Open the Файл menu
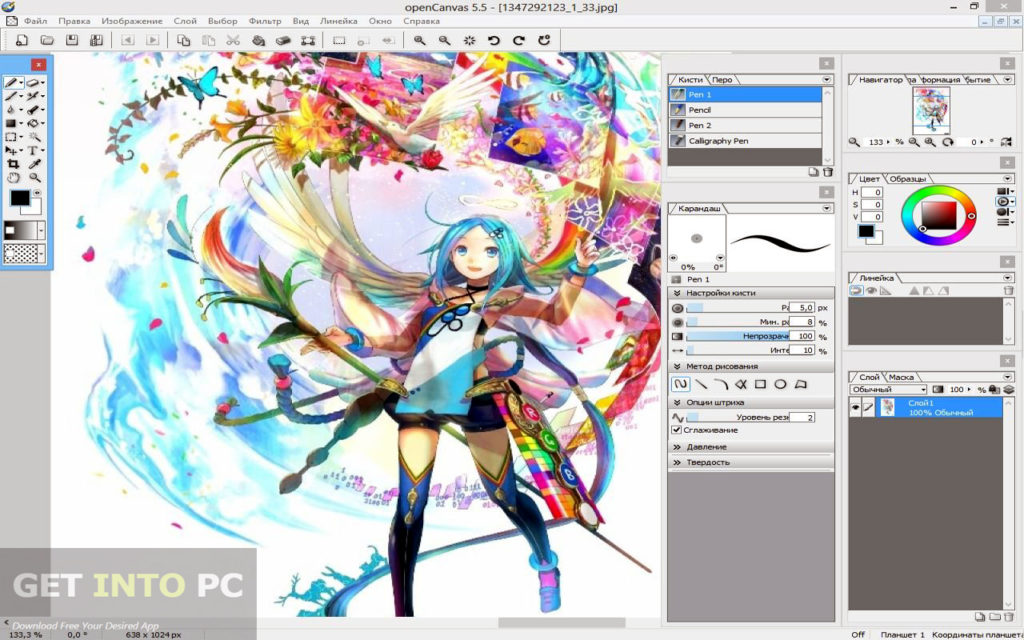The width and height of the screenshot is (1024, 640). click(35, 21)
